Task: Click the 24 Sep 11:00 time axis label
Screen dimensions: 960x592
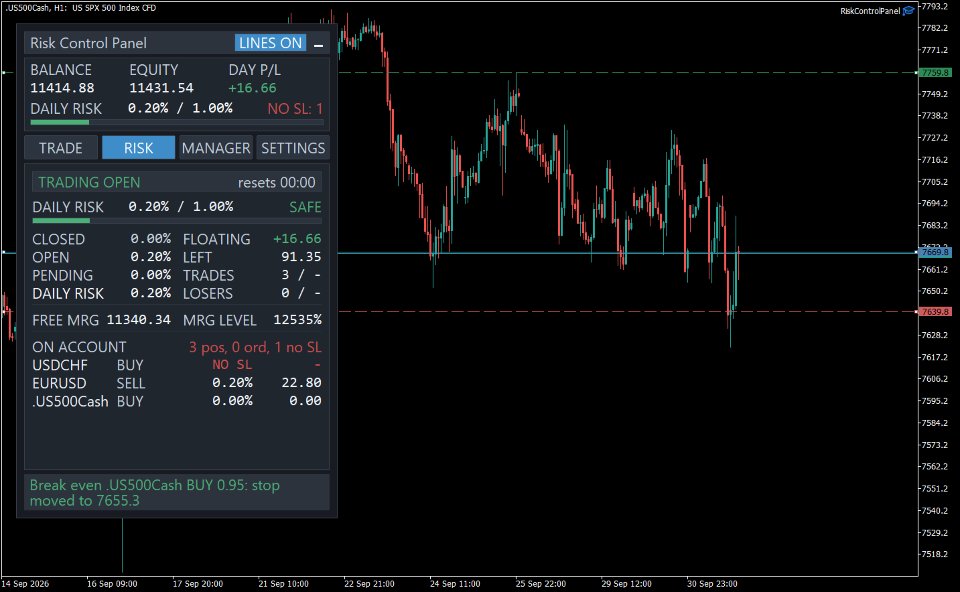Action: tap(455, 584)
